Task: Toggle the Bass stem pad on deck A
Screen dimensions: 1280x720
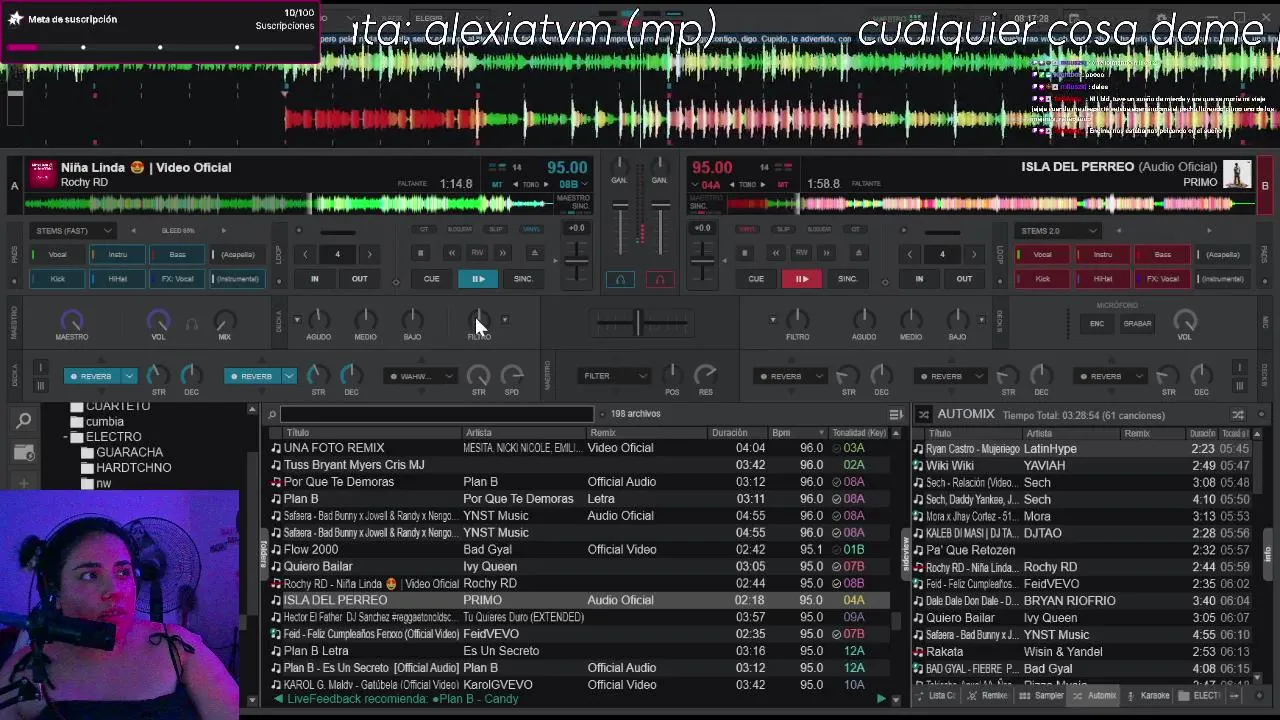Action: point(175,255)
